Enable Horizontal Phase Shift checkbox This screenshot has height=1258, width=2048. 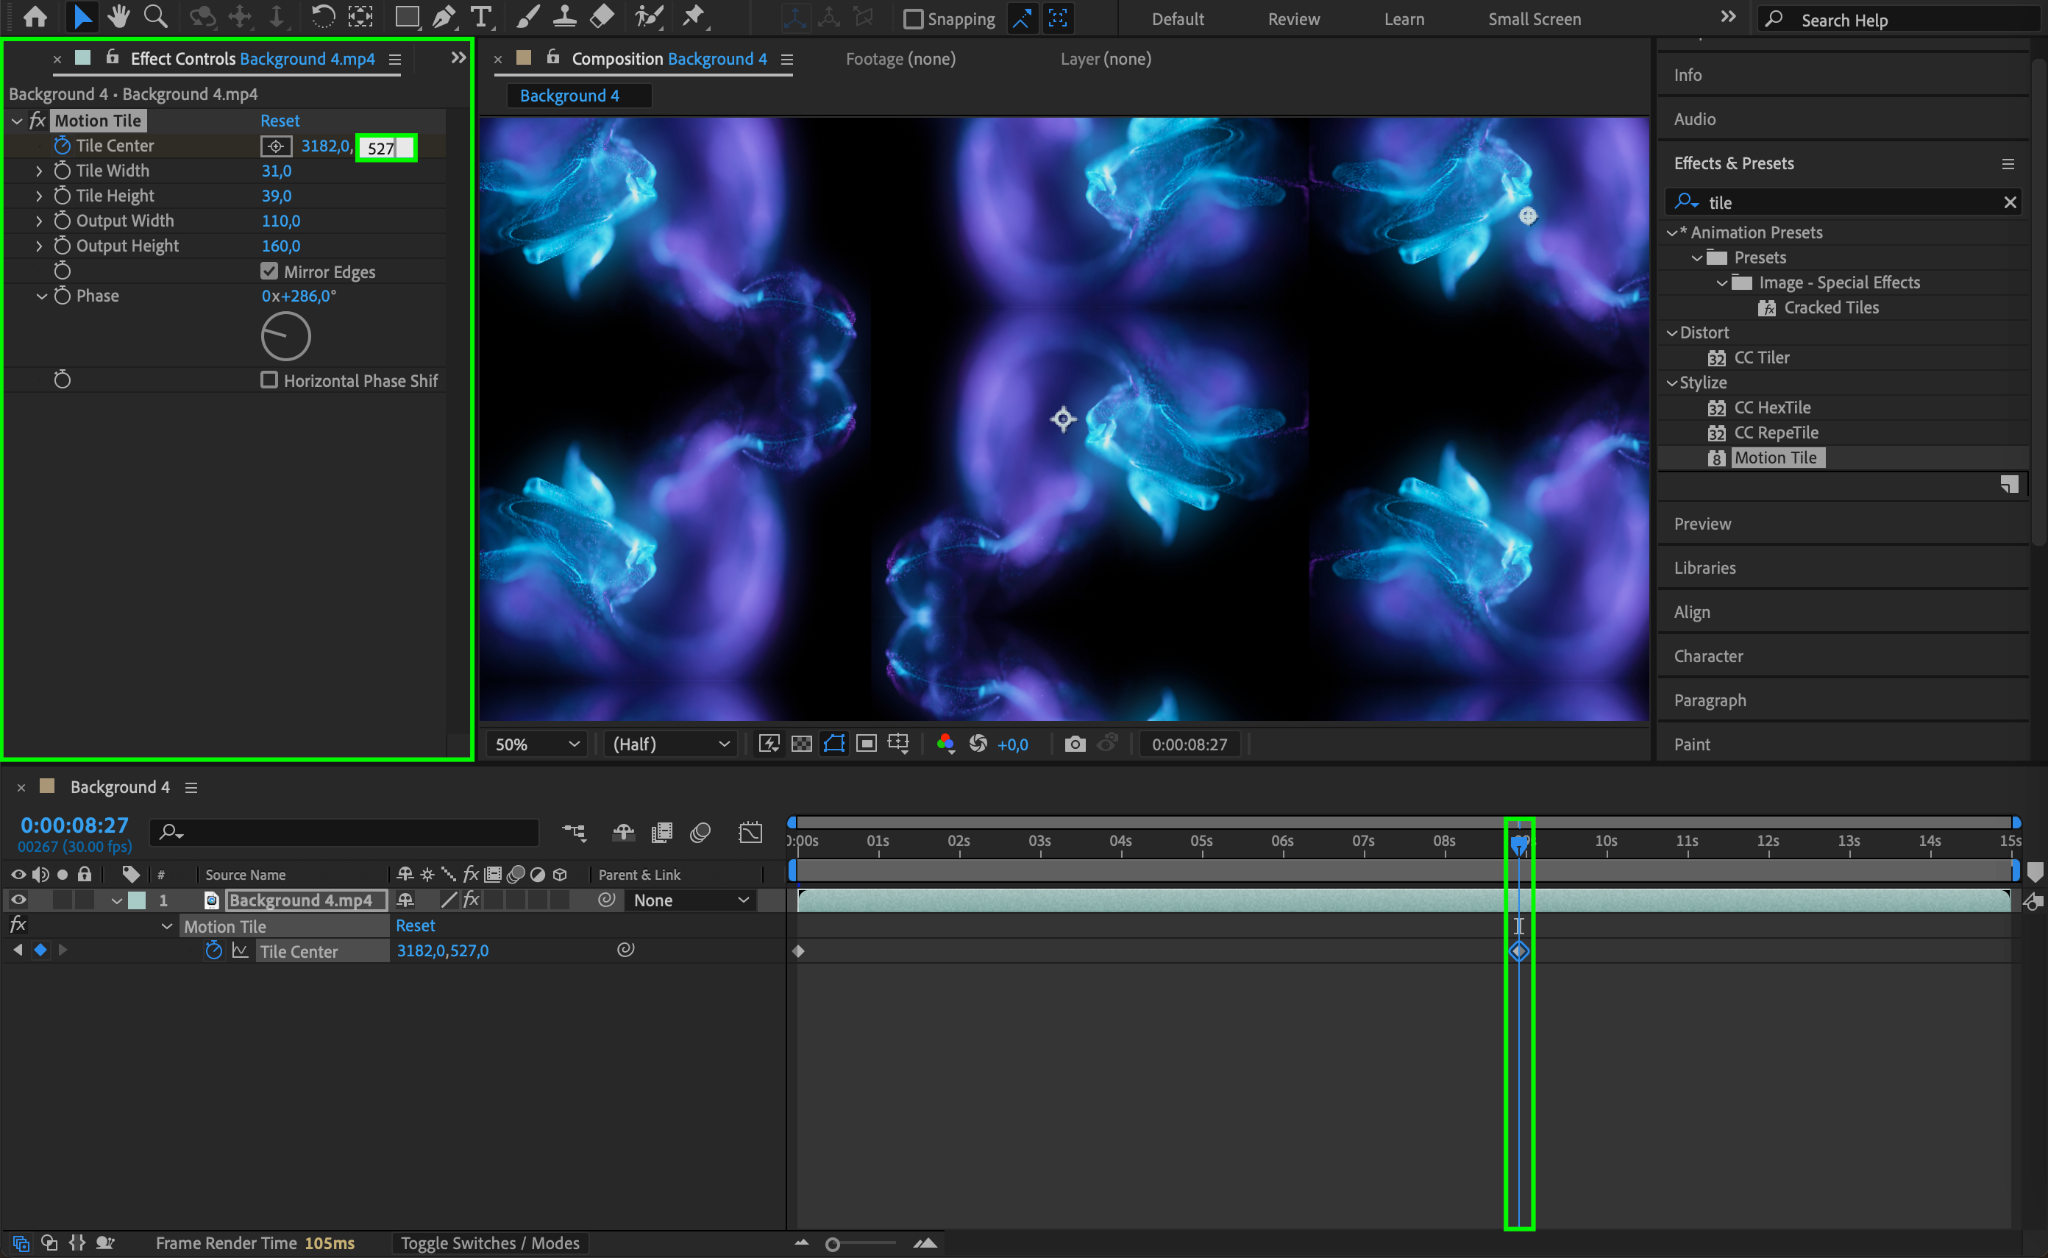[x=269, y=380]
